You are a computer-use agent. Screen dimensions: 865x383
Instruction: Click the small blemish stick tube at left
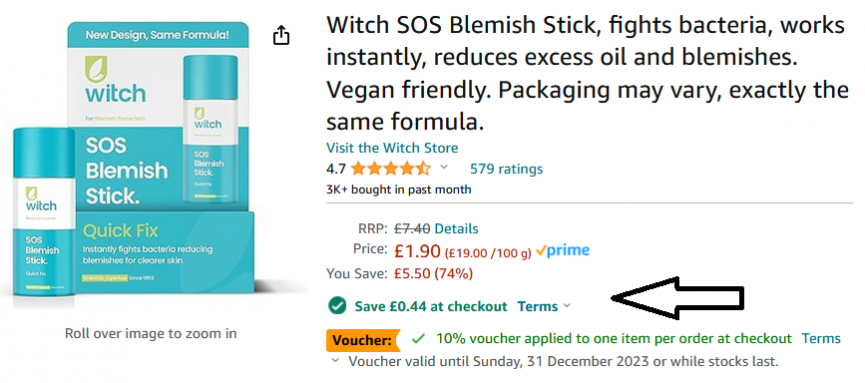pos(43,212)
